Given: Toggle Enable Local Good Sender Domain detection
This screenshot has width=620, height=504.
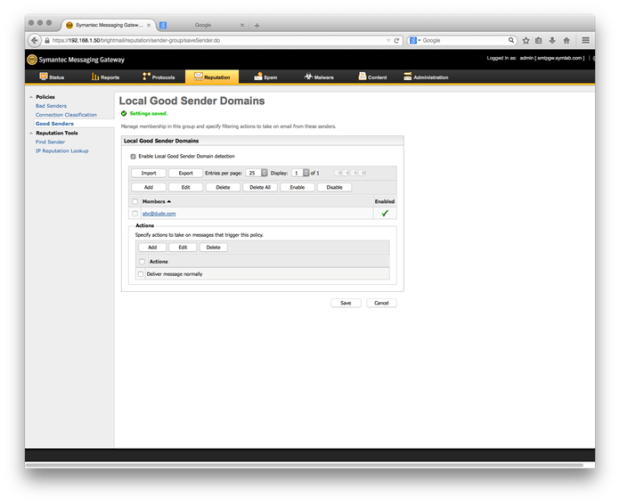Looking at the screenshot, I should (x=133, y=157).
